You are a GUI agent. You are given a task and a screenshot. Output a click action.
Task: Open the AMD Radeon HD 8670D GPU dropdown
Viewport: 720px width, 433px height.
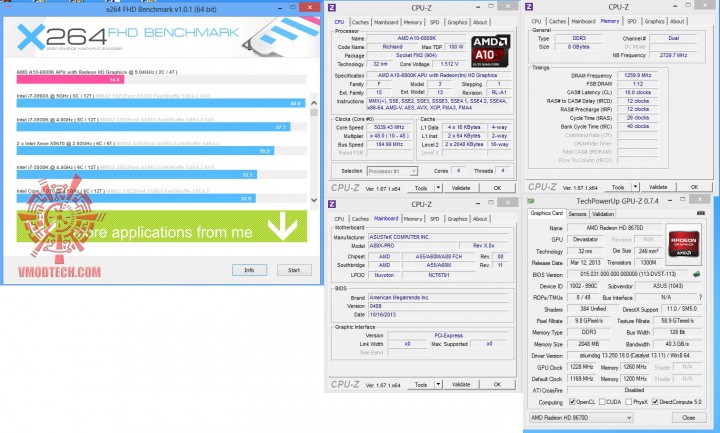[x=581, y=418]
